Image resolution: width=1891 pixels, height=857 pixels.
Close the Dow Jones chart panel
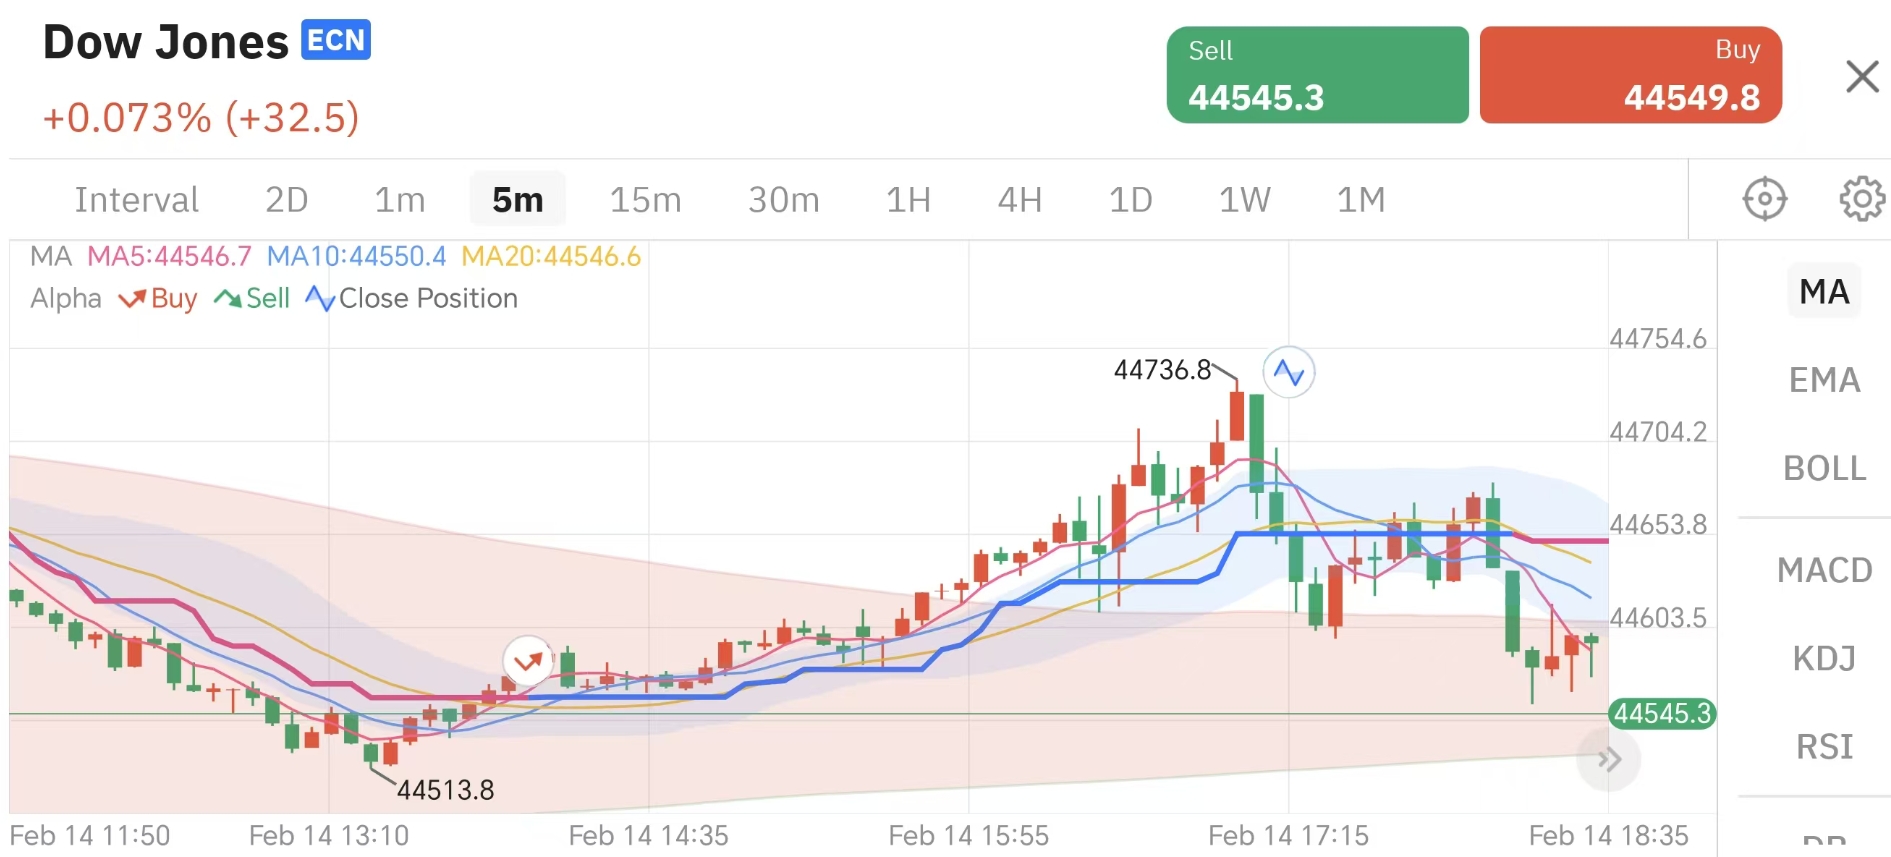[x=1861, y=76]
